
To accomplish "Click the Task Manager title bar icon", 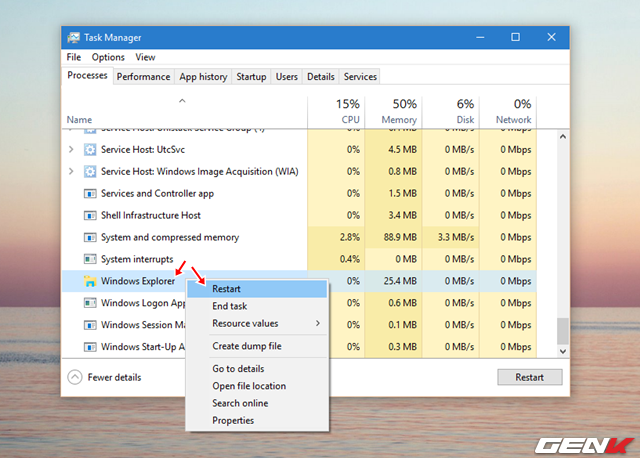I will (x=74, y=38).
